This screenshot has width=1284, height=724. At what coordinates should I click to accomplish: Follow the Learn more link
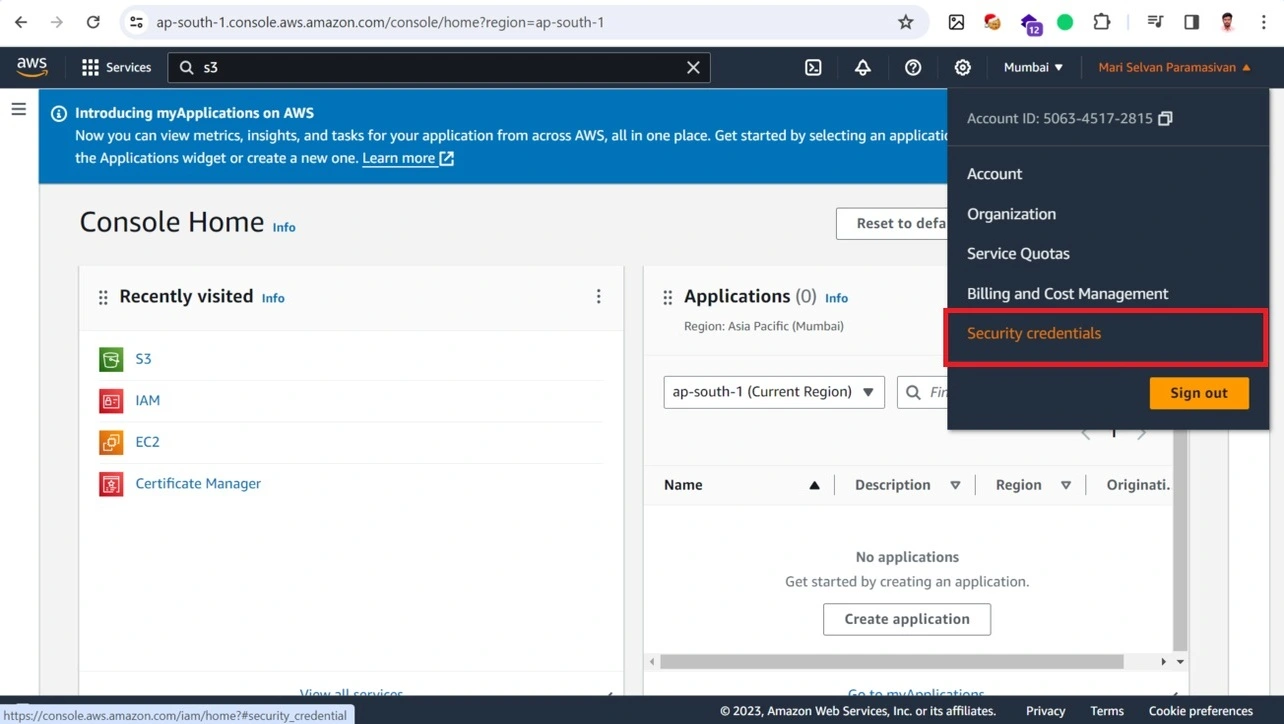pyautogui.click(x=408, y=158)
